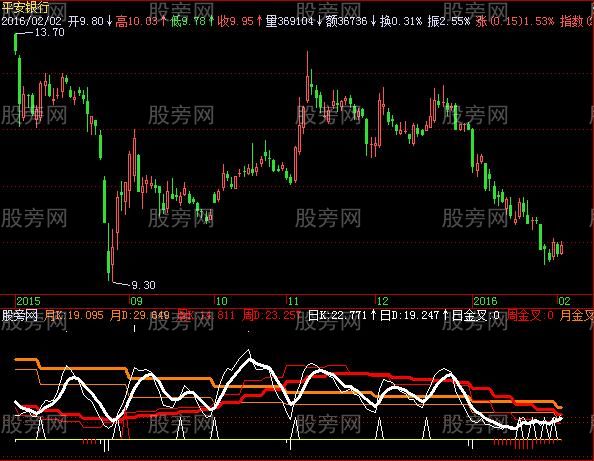Image resolution: width=594 pixels, height=461 pixels.
Task: Click the 振2.55% amplitude readout
Action: tap(449, 20)
